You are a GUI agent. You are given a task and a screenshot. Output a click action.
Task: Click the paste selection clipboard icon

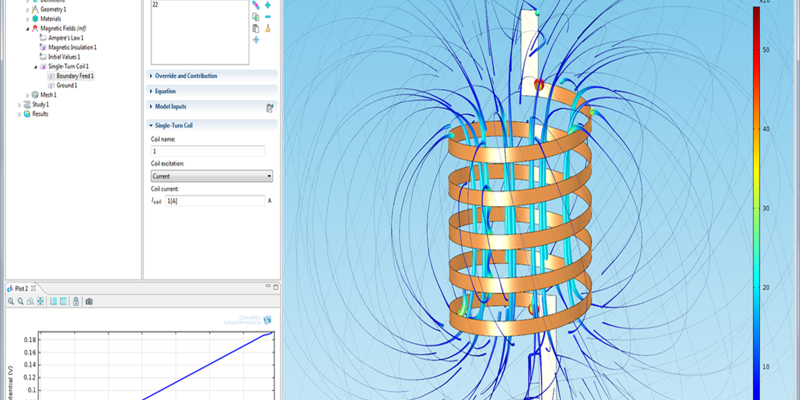click(x=256, y=29)
